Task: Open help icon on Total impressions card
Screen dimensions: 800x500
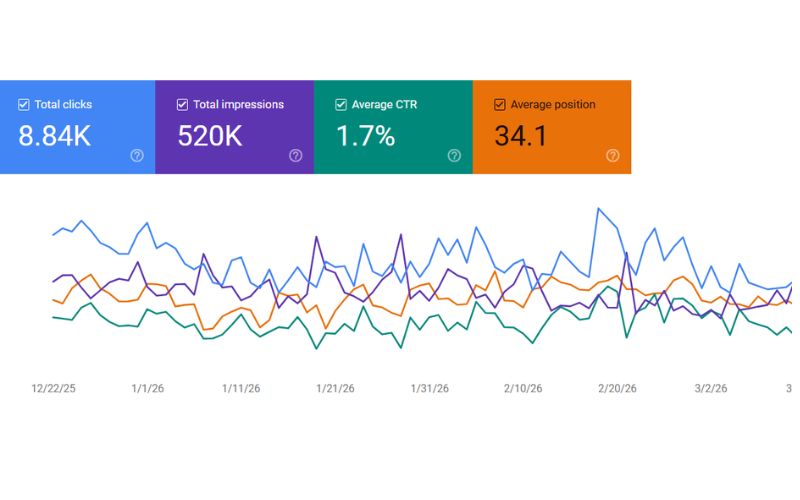Action: click(295, 156)
